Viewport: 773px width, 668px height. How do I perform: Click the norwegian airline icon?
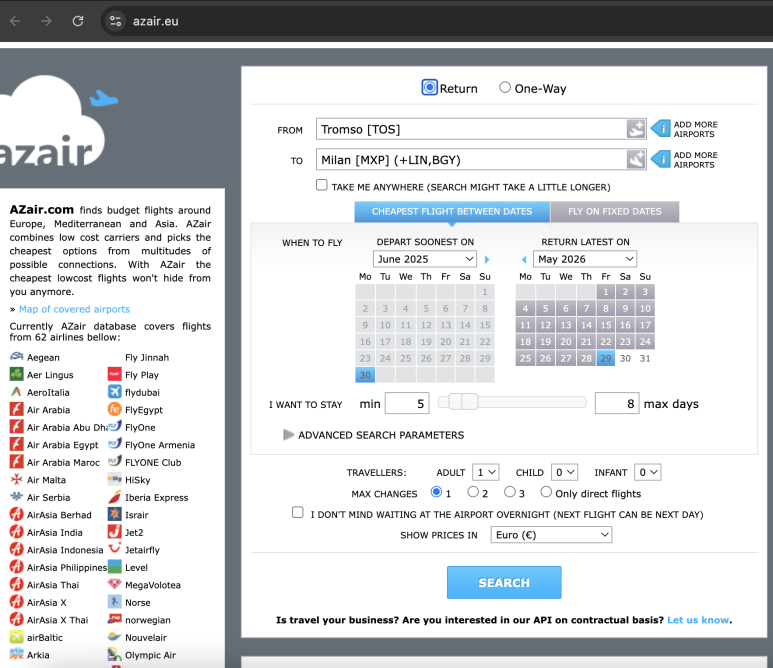[114, 620]
